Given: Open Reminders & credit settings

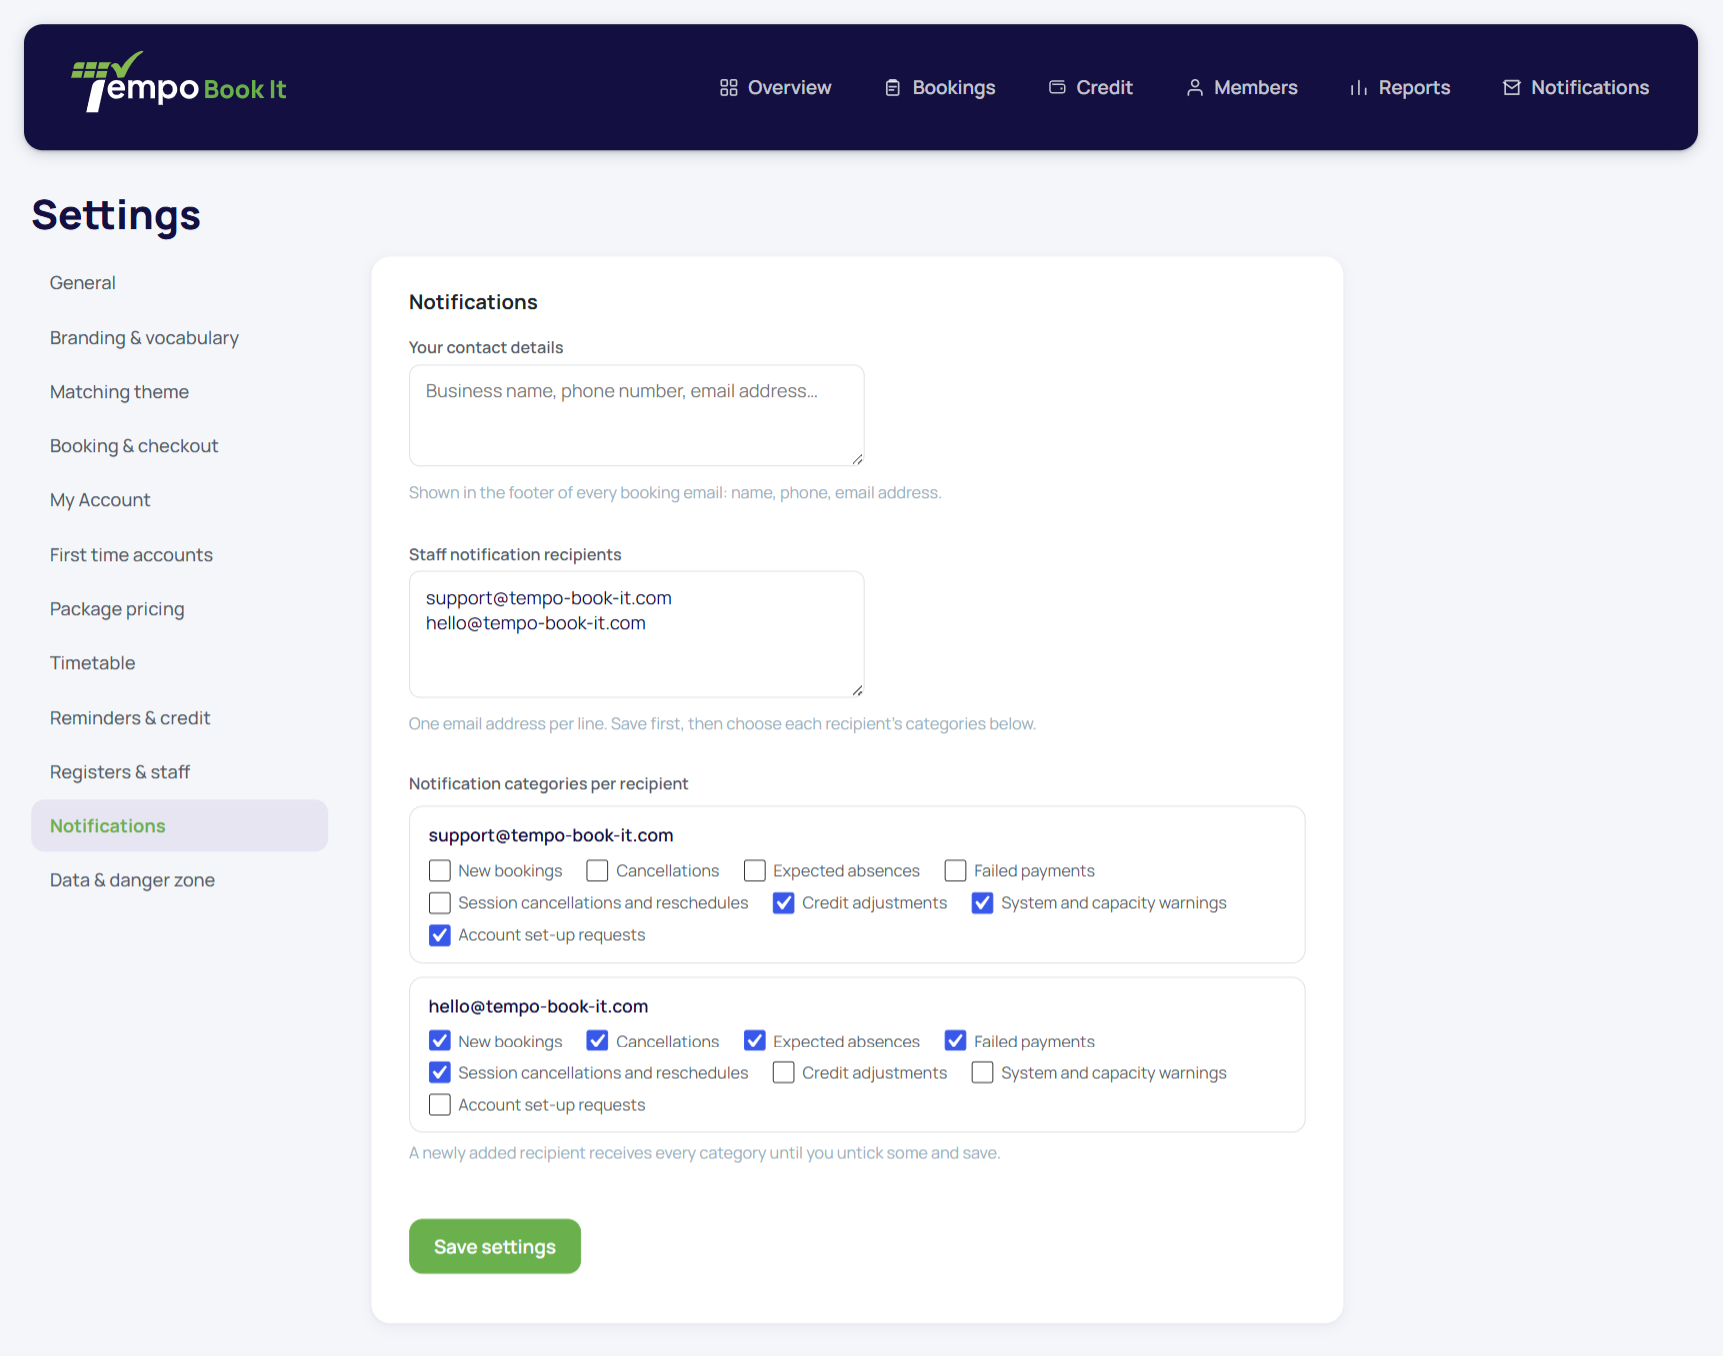Looking at the screenshot, I should tap(180, 718).
